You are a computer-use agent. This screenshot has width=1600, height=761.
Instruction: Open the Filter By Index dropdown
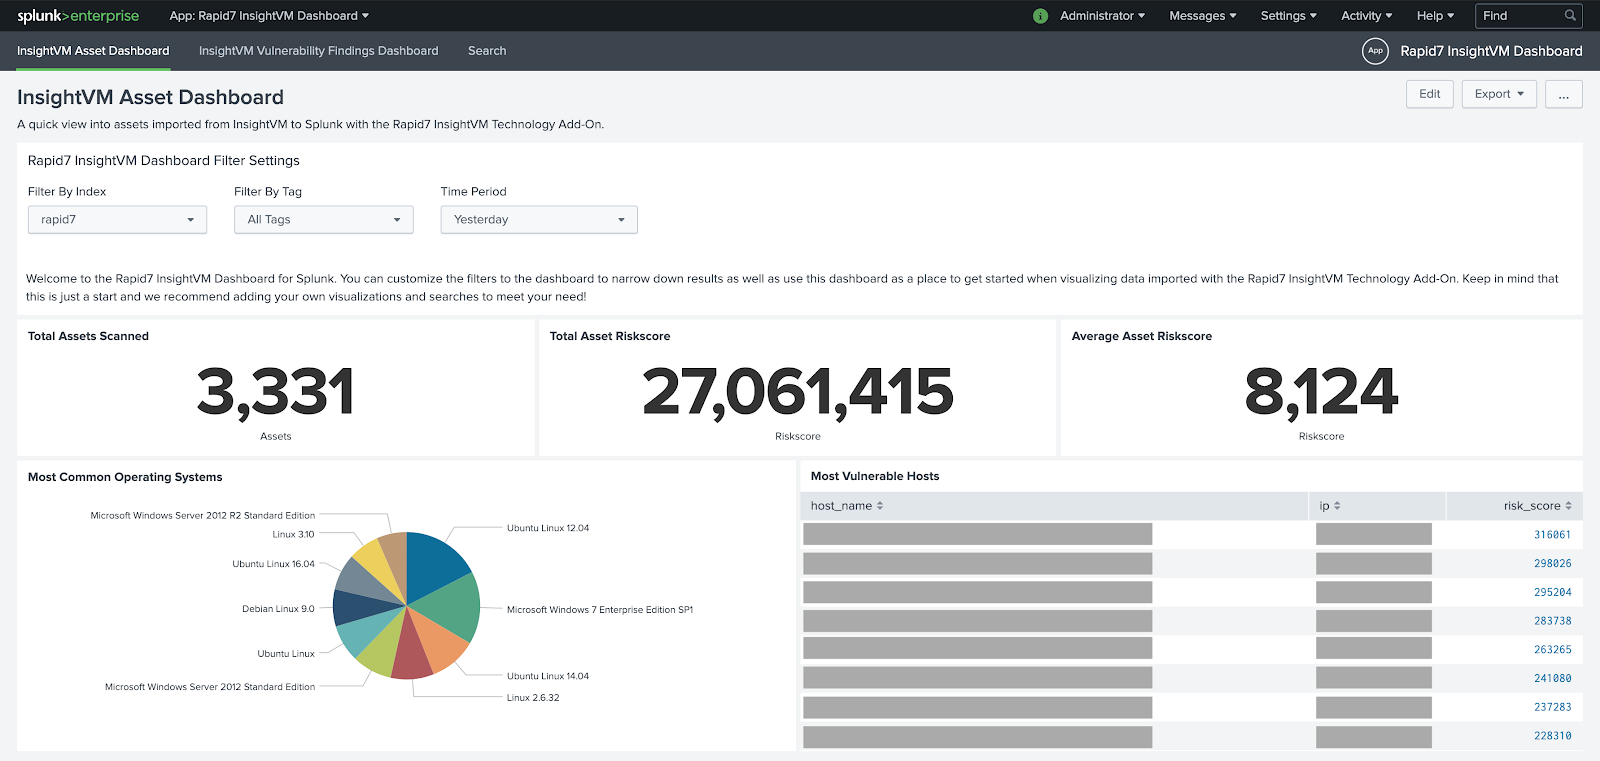117,220
